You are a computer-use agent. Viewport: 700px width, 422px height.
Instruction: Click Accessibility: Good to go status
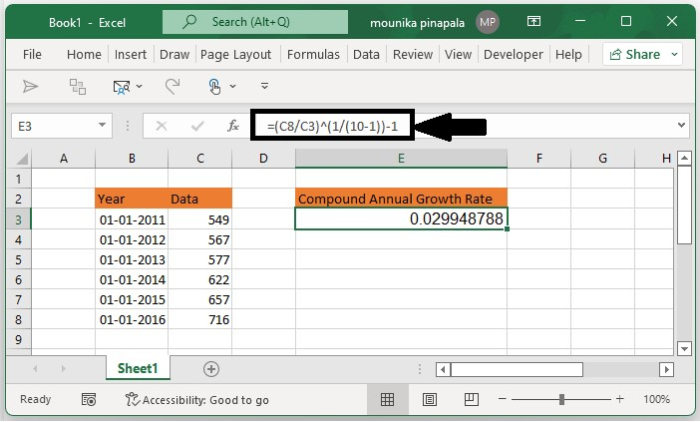[x=196, y=399]
